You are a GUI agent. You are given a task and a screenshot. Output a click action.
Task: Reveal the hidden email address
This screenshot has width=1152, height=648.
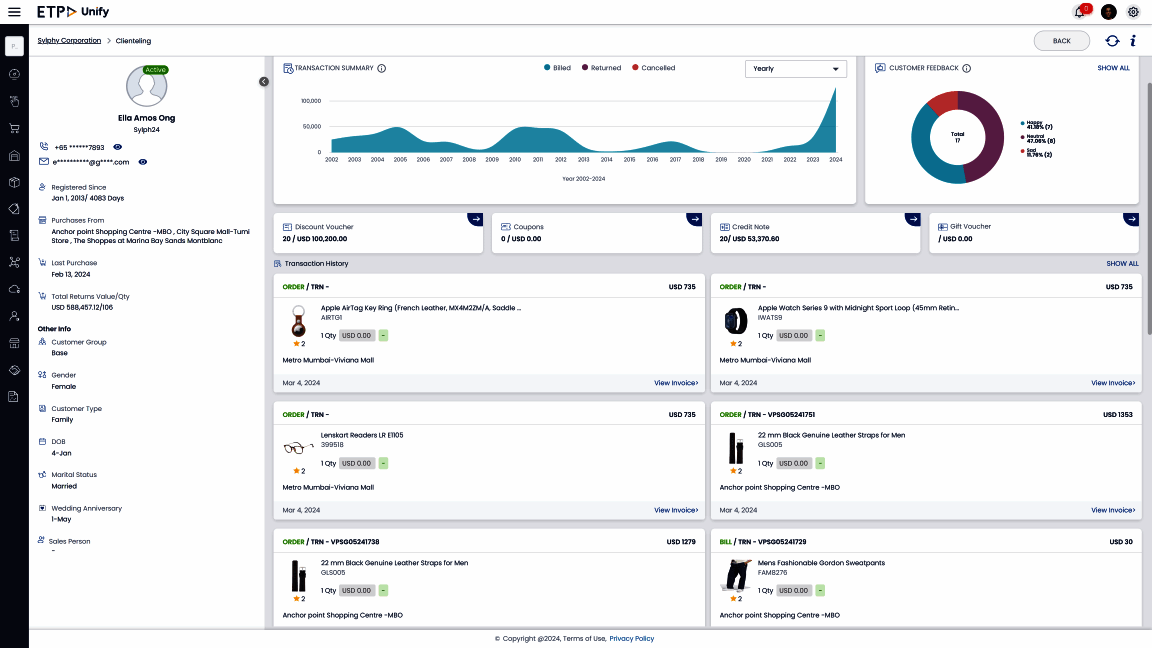(142, 161)
